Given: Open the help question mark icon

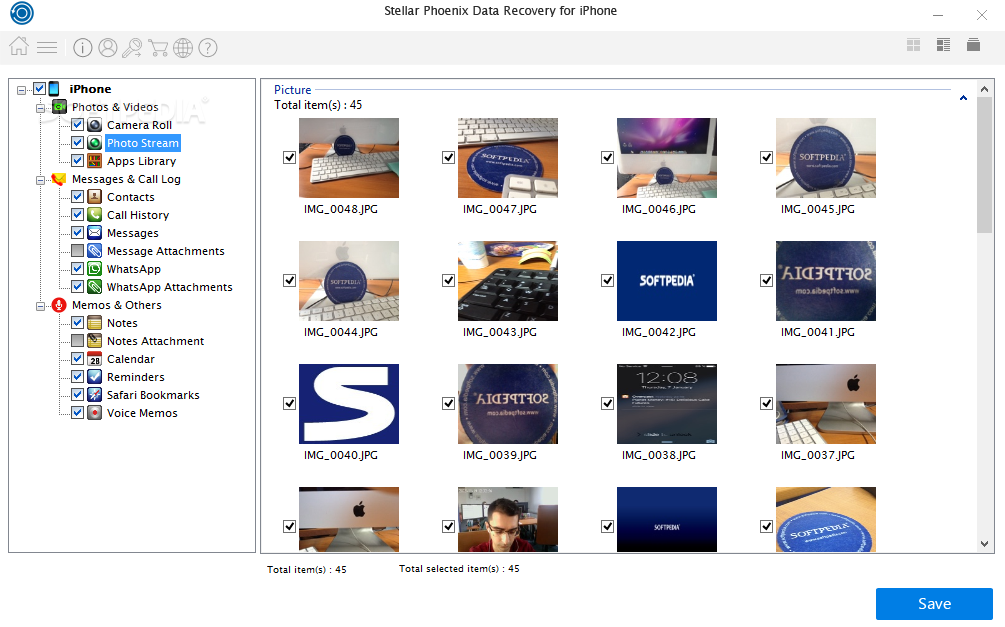Looking at the screenshot, I should coord(208,47).
